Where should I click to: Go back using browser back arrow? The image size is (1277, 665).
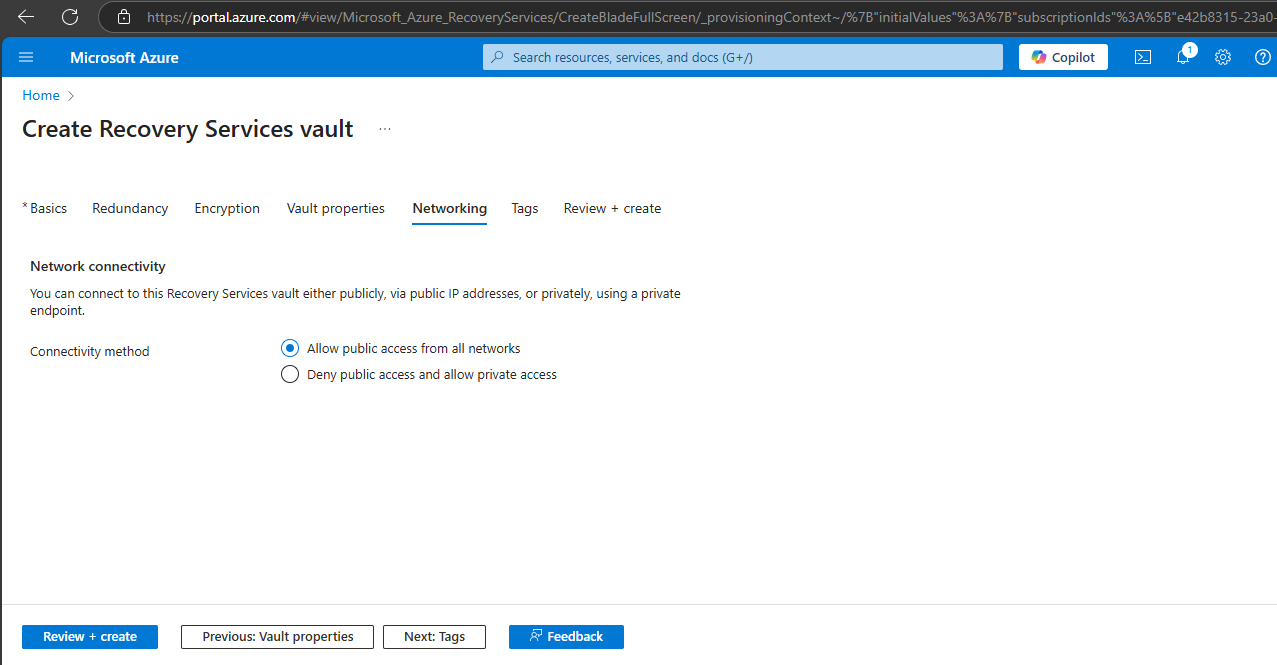tap(26, 17)
